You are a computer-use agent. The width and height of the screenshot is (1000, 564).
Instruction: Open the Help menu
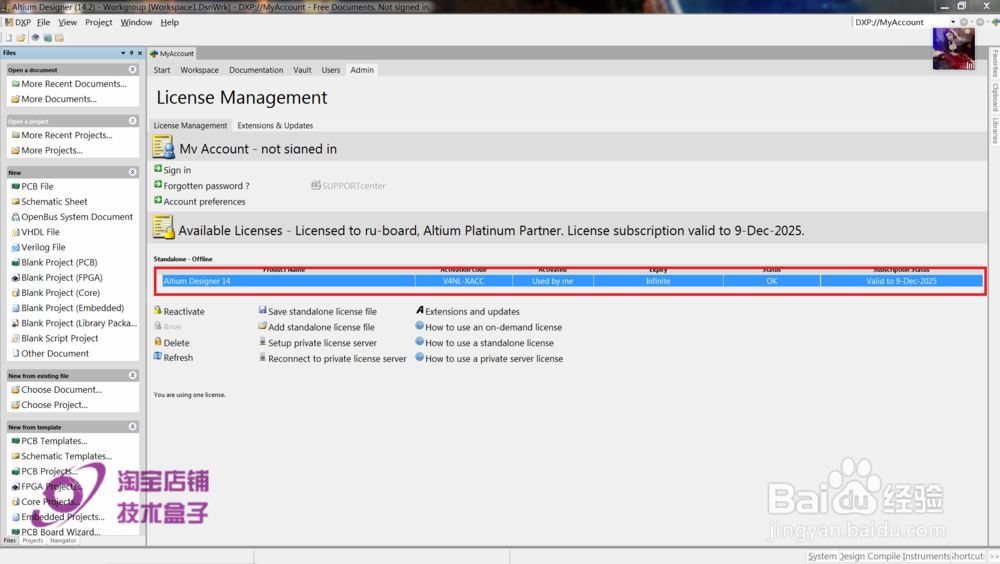[170, 22]
